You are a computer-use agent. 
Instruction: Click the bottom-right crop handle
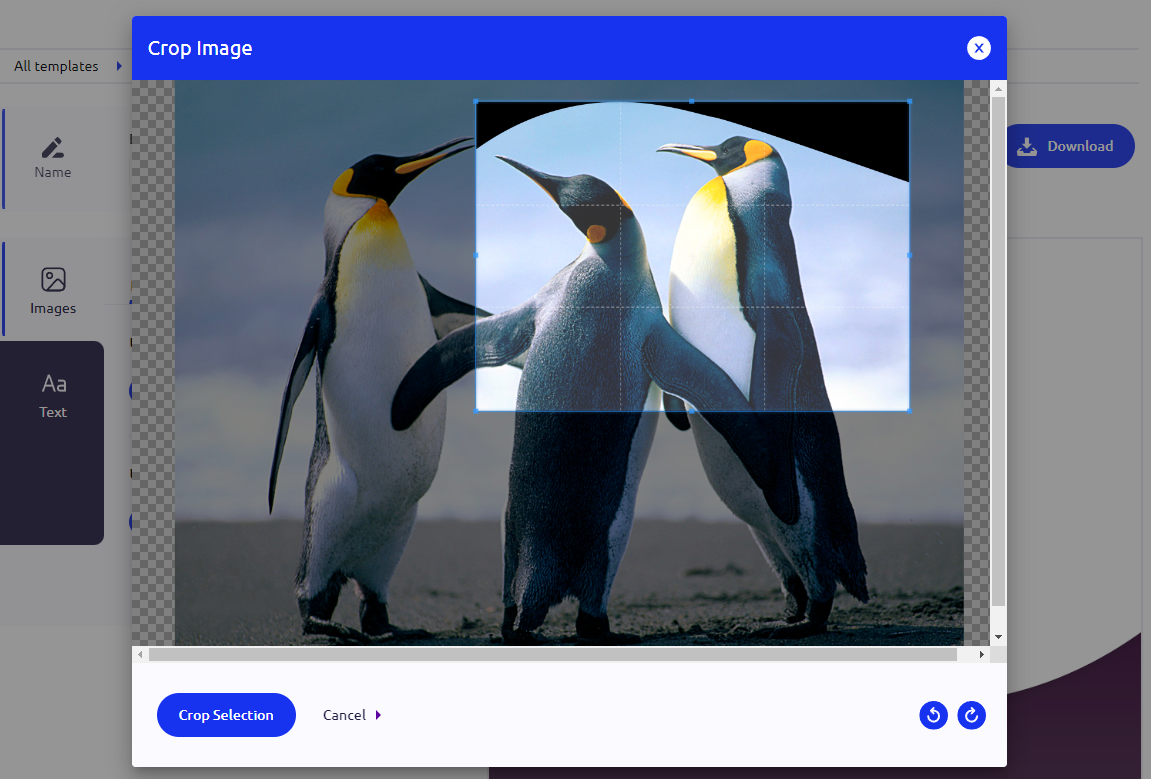(x=909, y=410)
